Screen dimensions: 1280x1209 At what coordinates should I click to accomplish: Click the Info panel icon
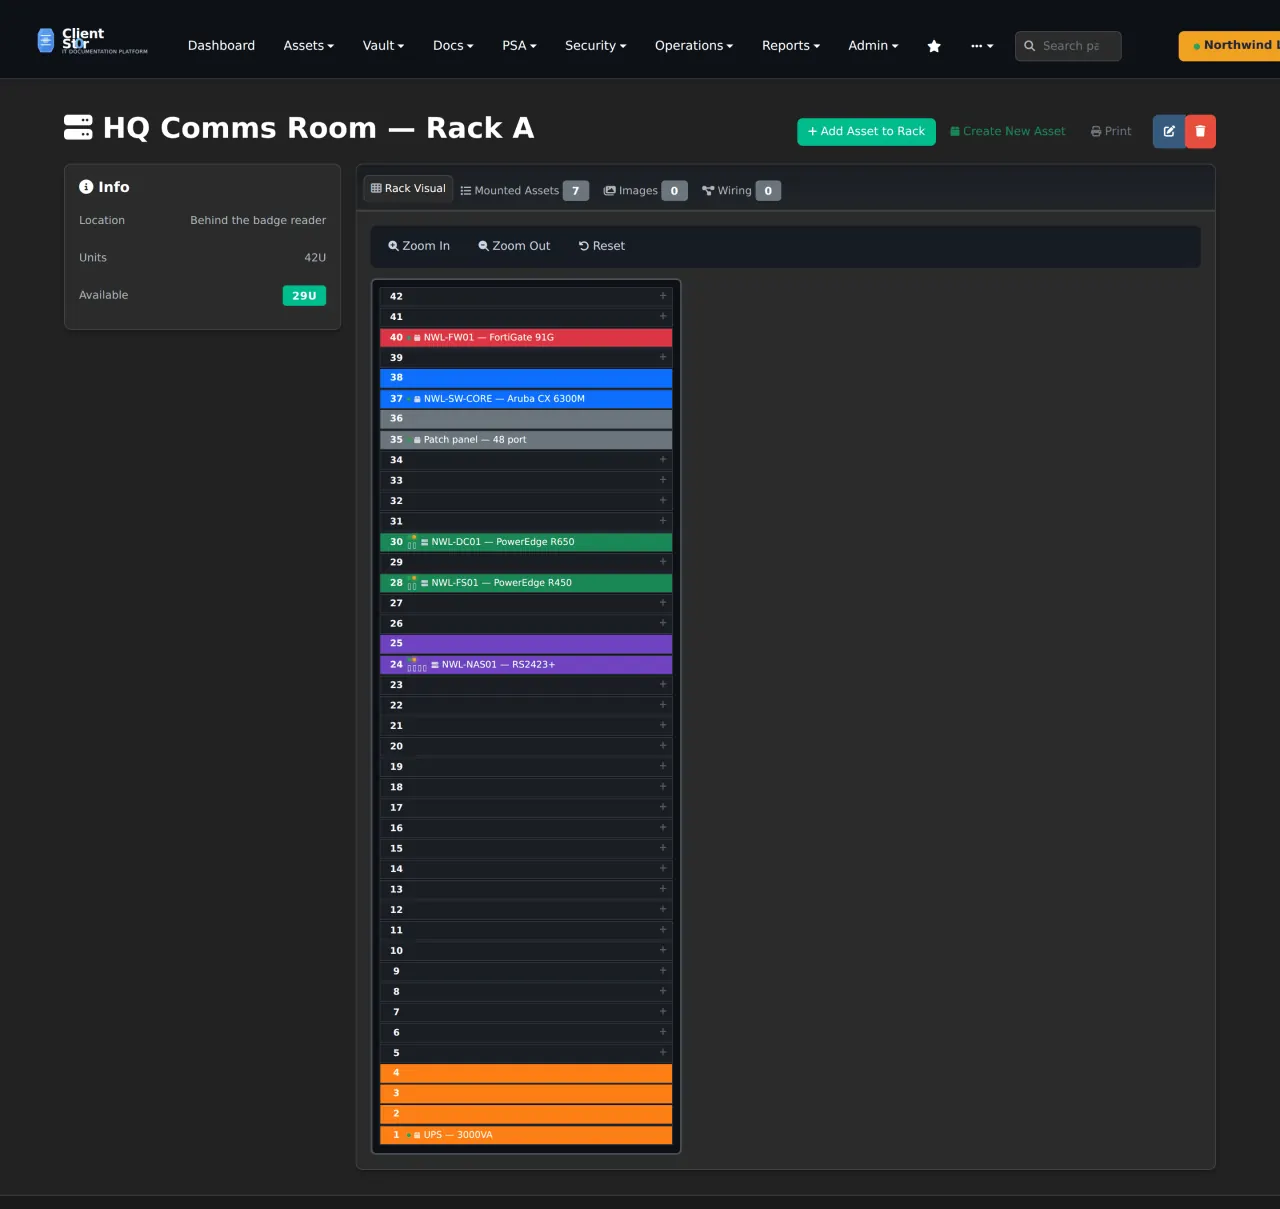[86, 187]
